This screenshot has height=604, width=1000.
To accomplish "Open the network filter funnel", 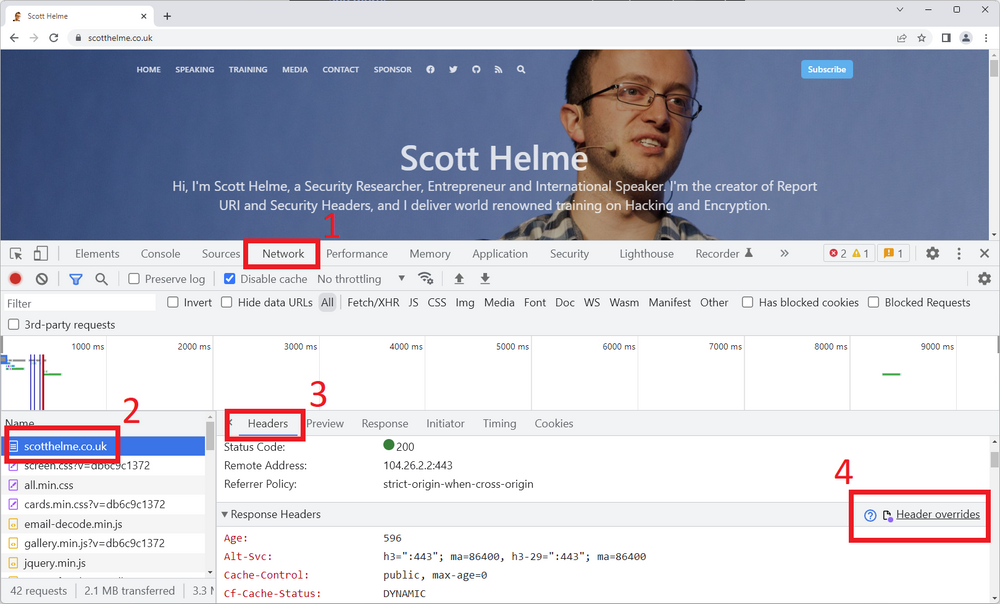I will pyautogui.click(x=75, y=279).
